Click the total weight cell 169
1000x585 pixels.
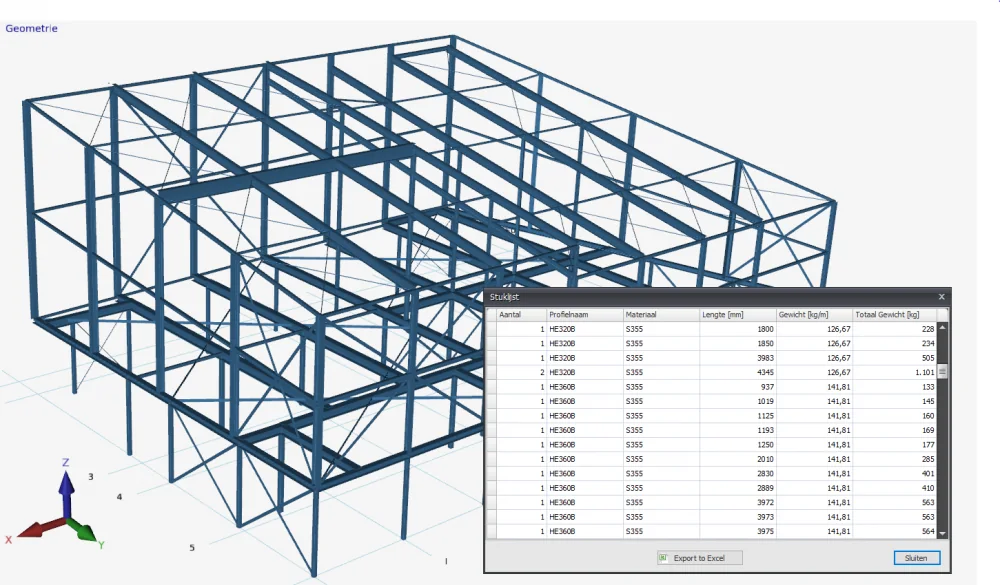895,430
